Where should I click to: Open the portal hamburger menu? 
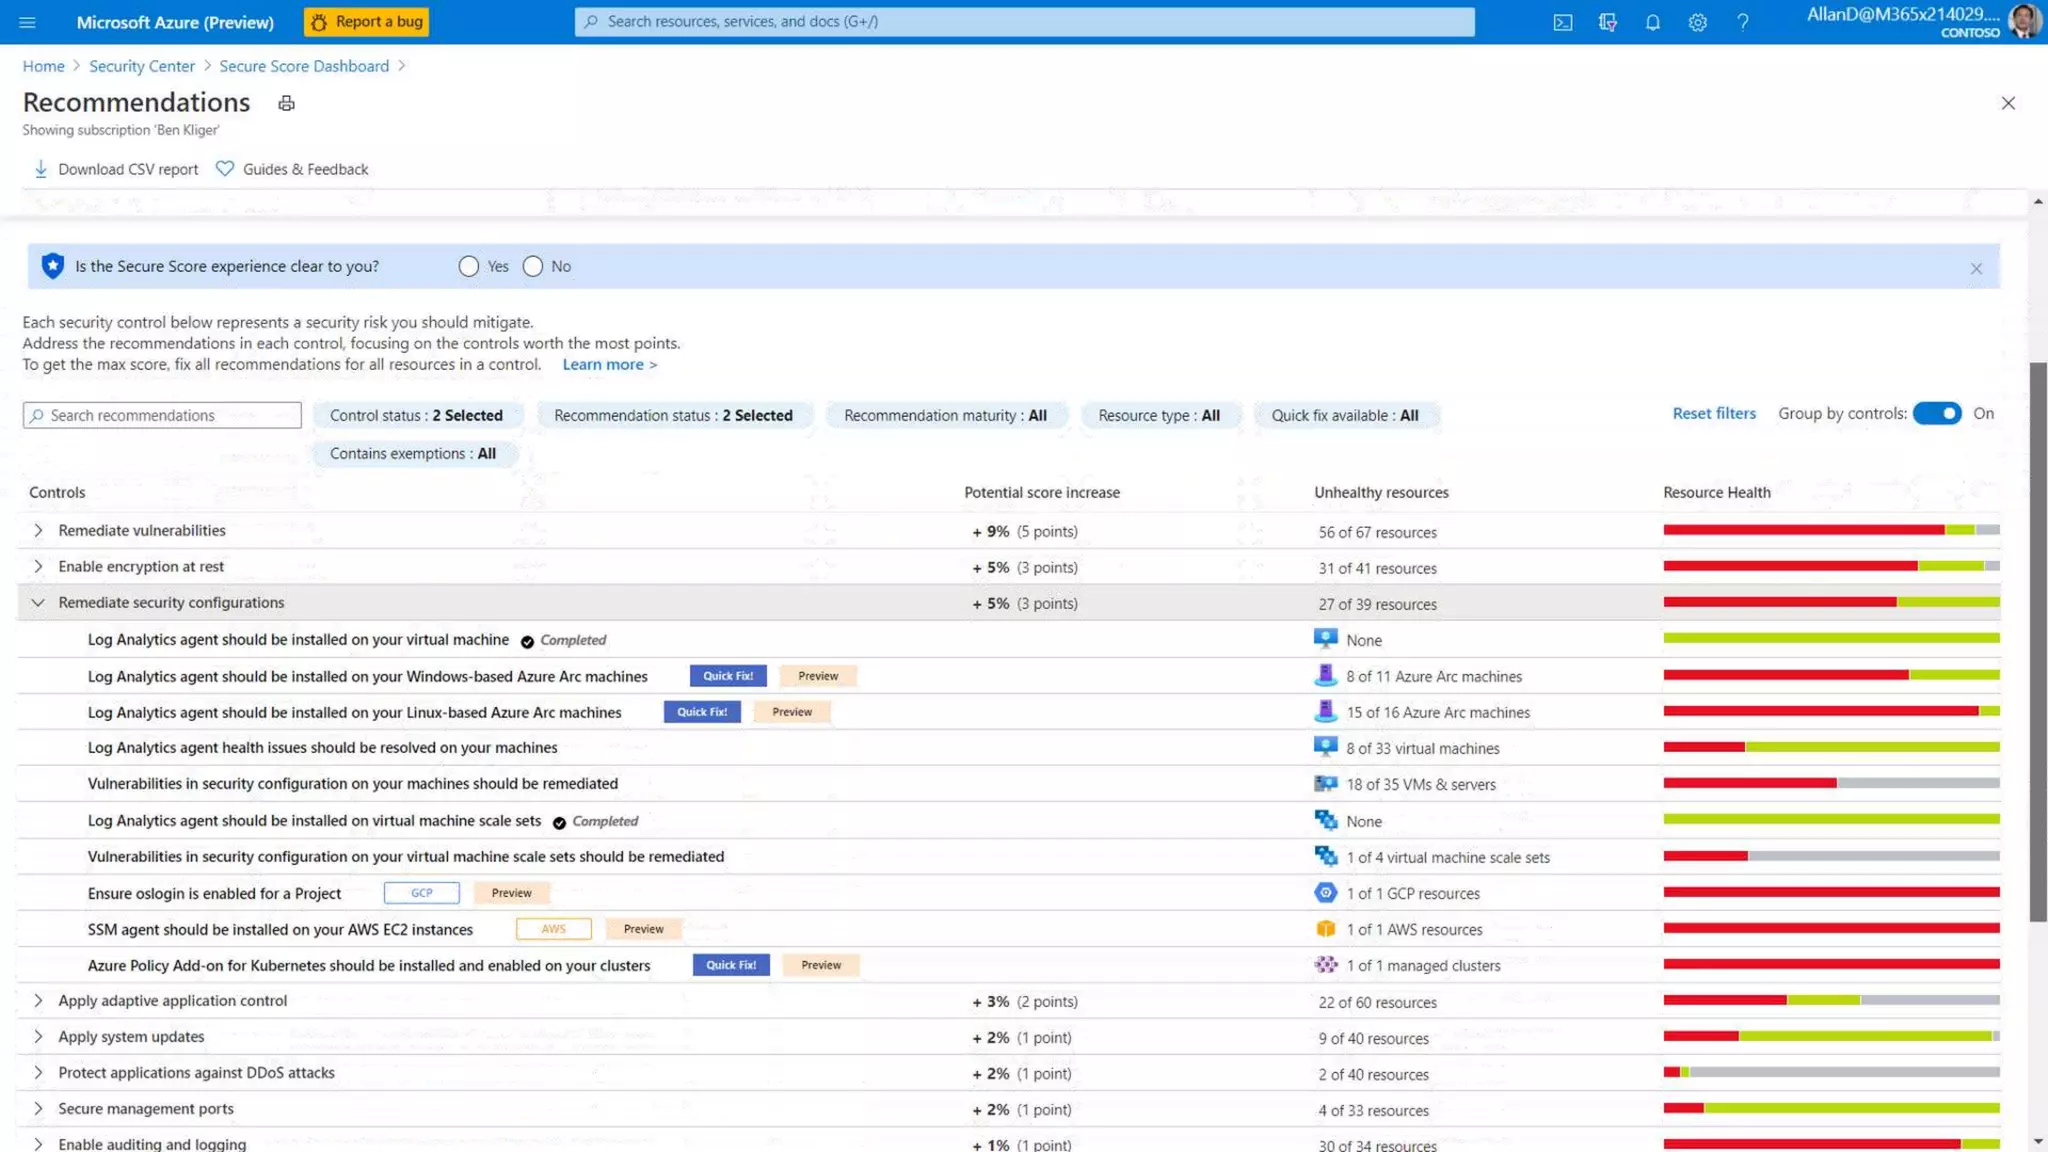27,22
